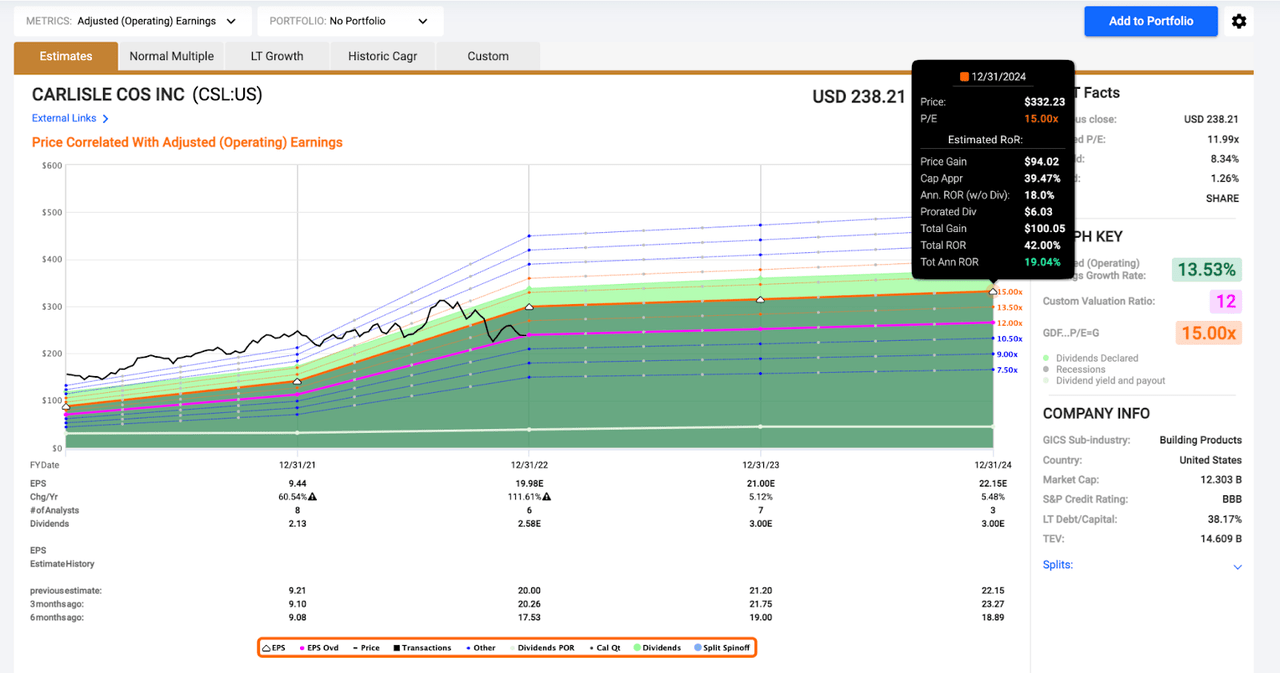The height and width of the screenshot is (673, 1280).
Task: Open the Portfolio dropdown
Action: (x=350, y=21)
